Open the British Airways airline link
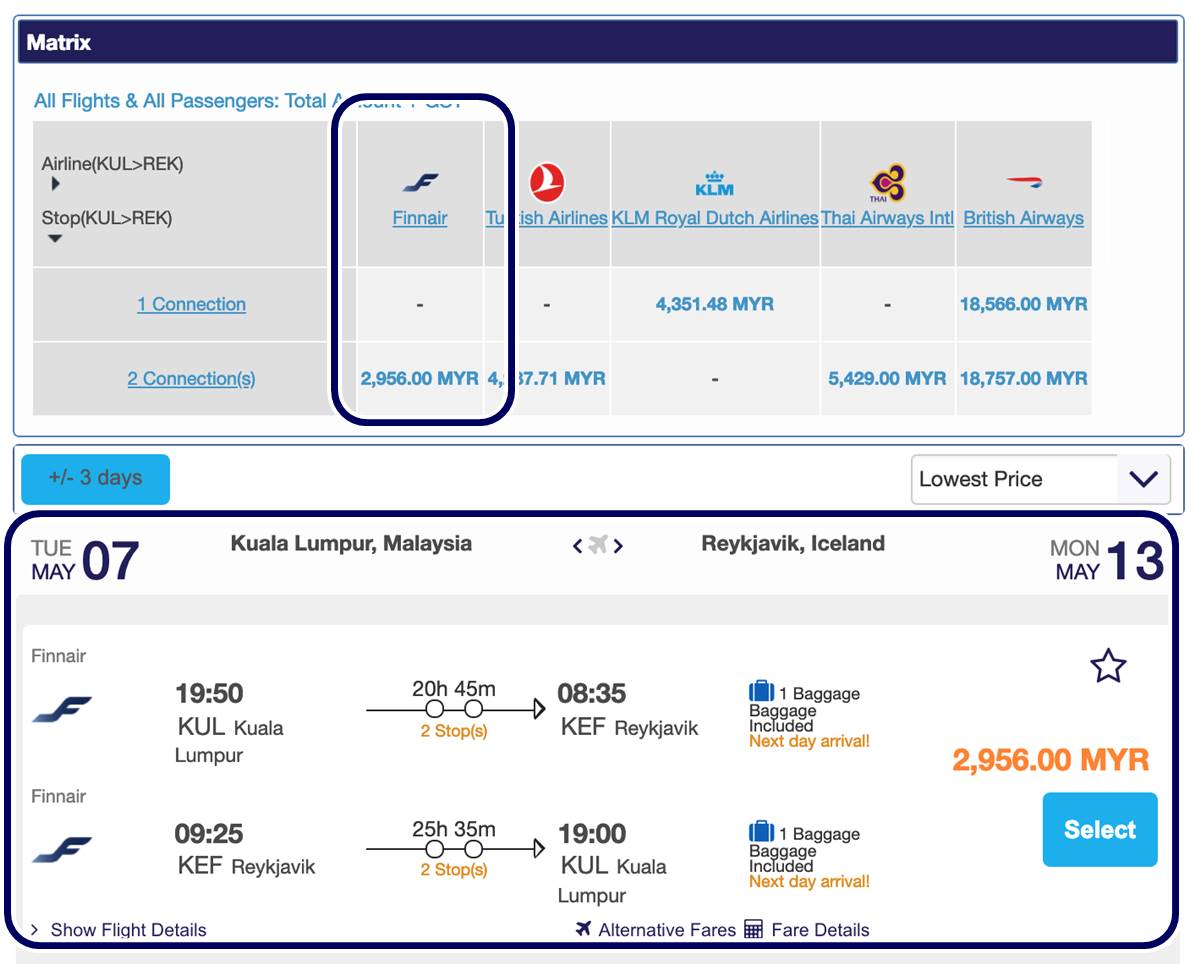 click(x=1023, y=218)
